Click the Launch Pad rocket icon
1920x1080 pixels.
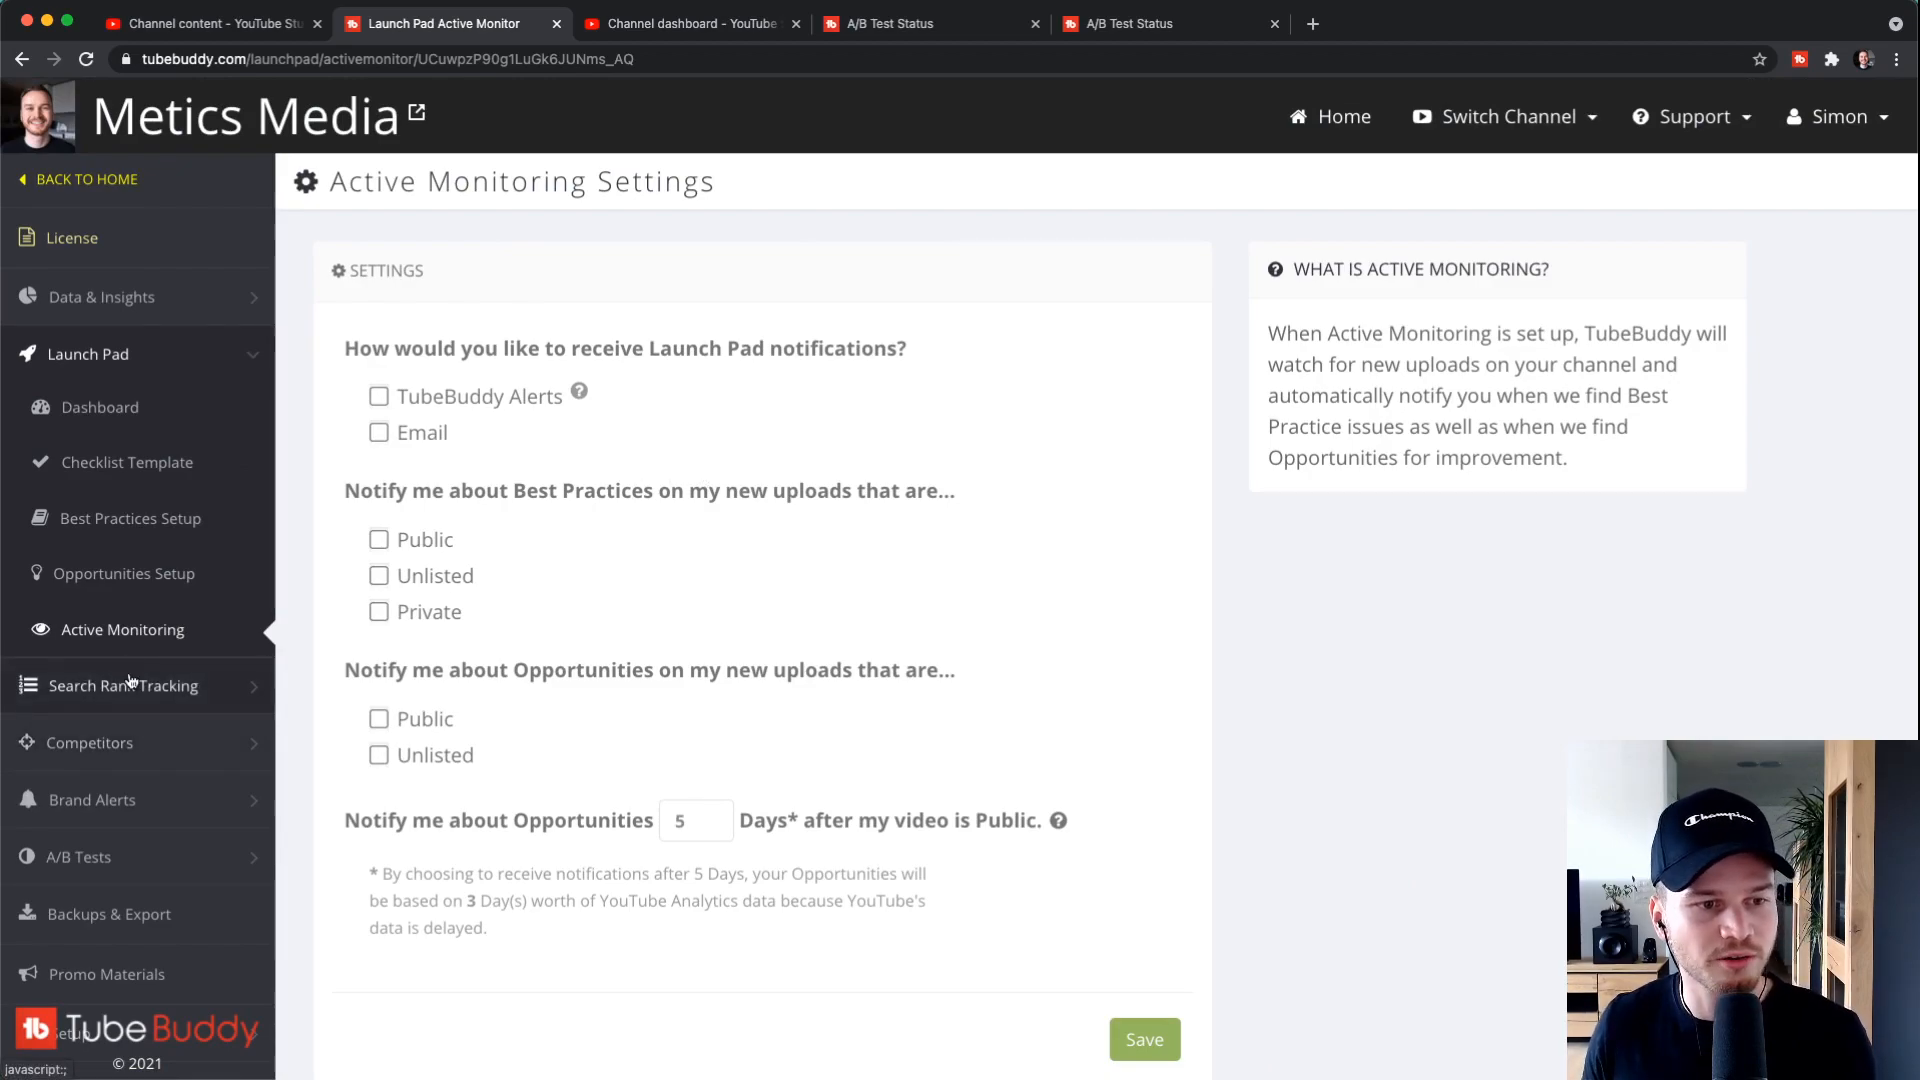point(28,353)
